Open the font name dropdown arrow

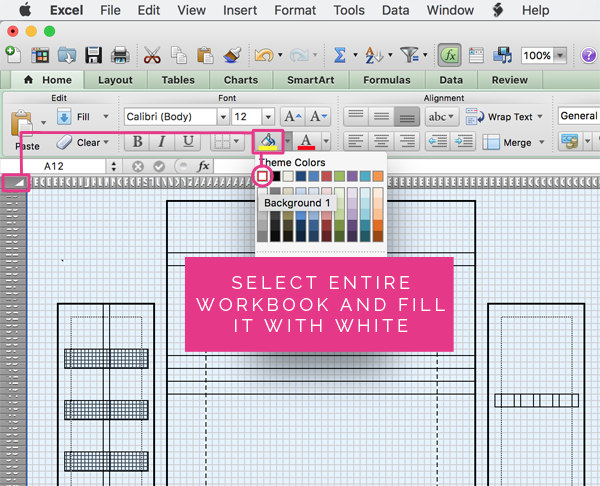[x=223, y=116]
